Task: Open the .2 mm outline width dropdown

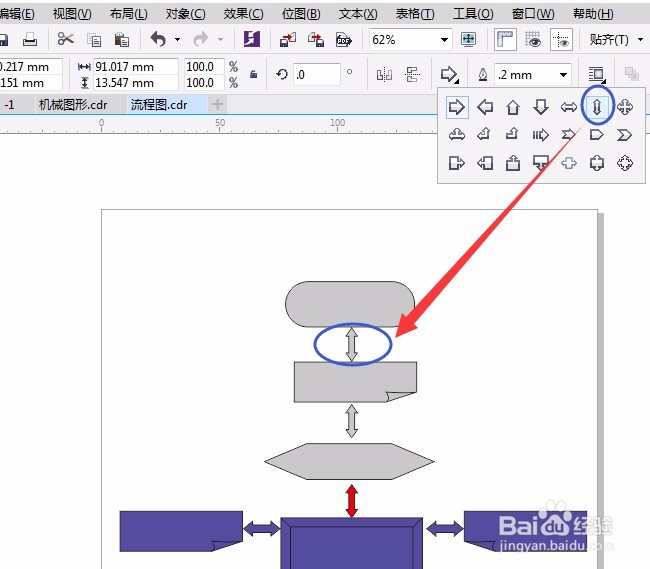Action: [x=563, y=75]
